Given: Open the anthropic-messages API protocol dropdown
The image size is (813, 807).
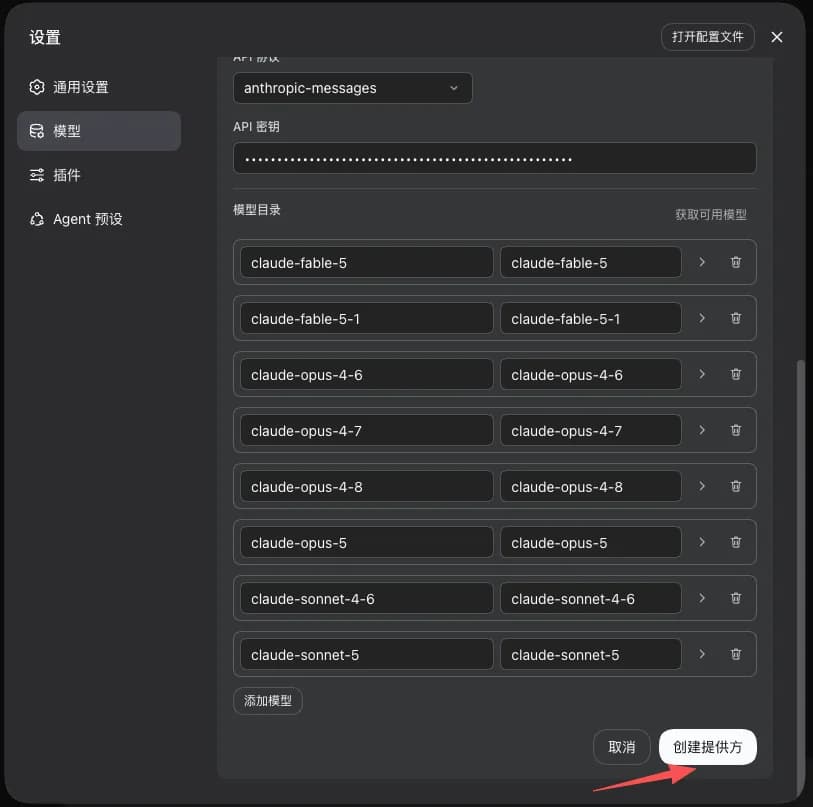Looking at the screenshot, I should (x=353, y=88).
